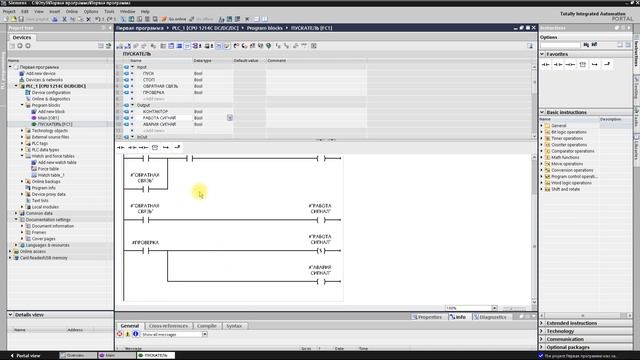640x360 pixels.
Task: Collapse the Details view panel
Action: [11, 315]
